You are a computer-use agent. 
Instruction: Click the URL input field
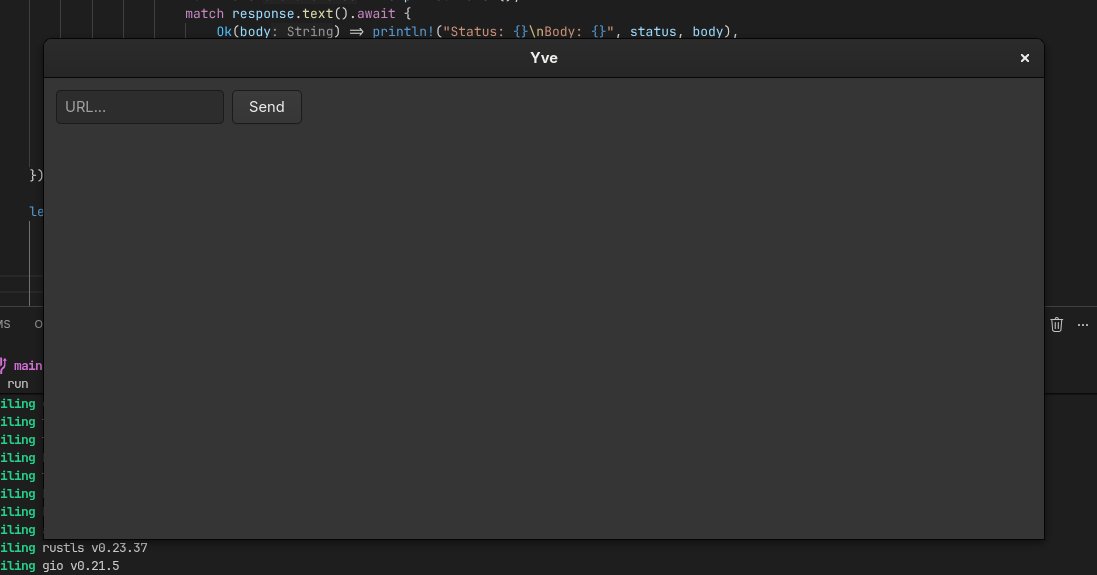(140, 107)
